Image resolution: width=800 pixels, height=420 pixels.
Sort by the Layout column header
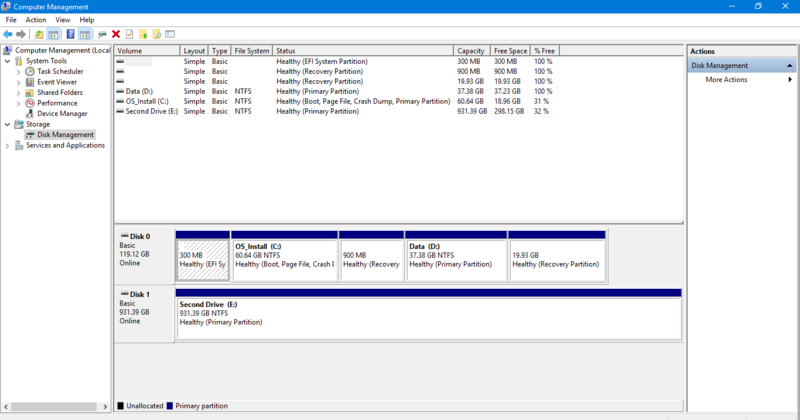click(194, 51)
